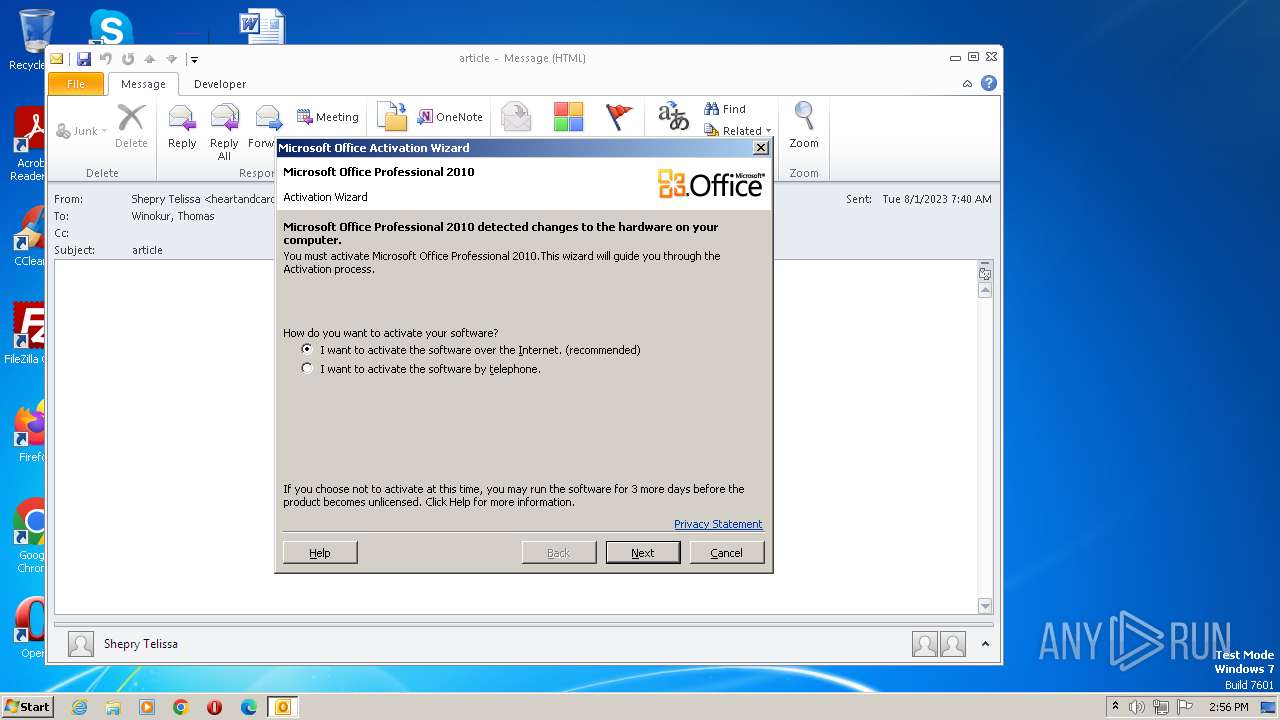This screenshot has height=720, width=1280.
Task: Click the Translate icon
Action: pyautogui.click(x=673, y=117)
